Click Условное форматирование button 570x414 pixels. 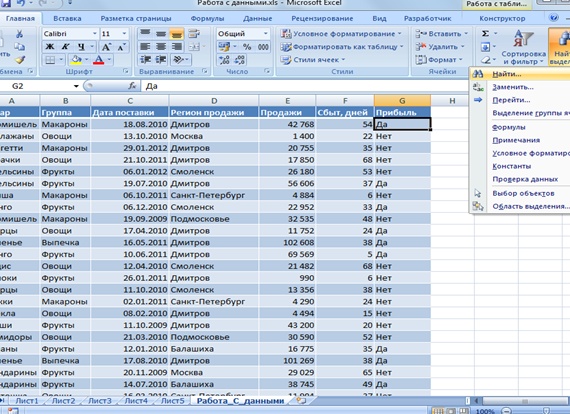341,34
